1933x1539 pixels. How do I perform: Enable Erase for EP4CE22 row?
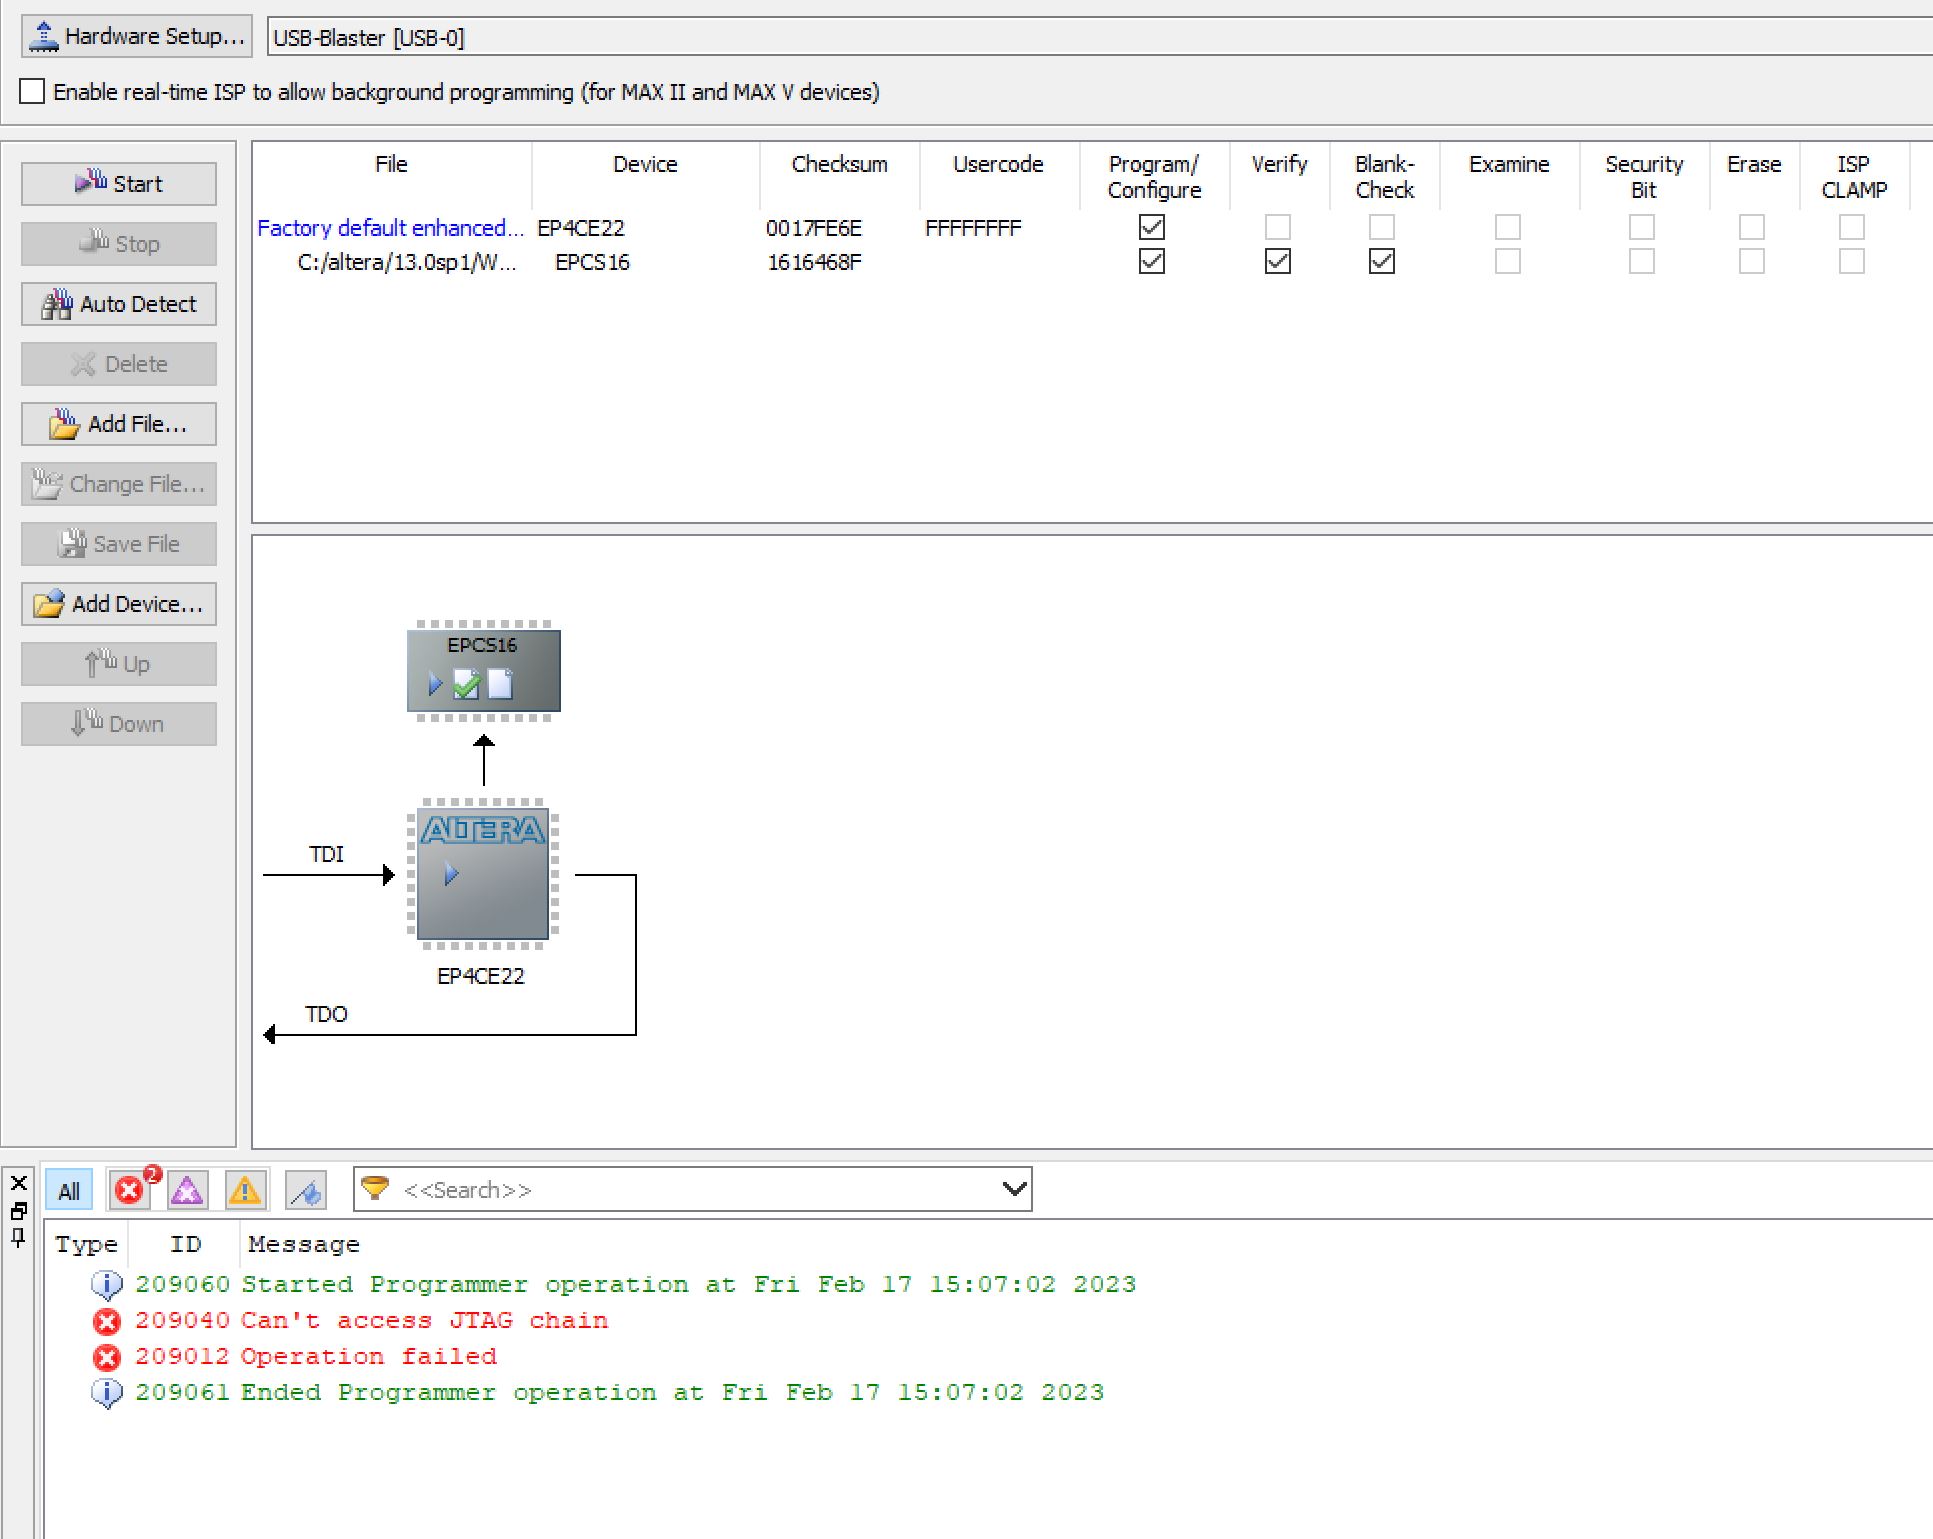[x=1752, y=227]
